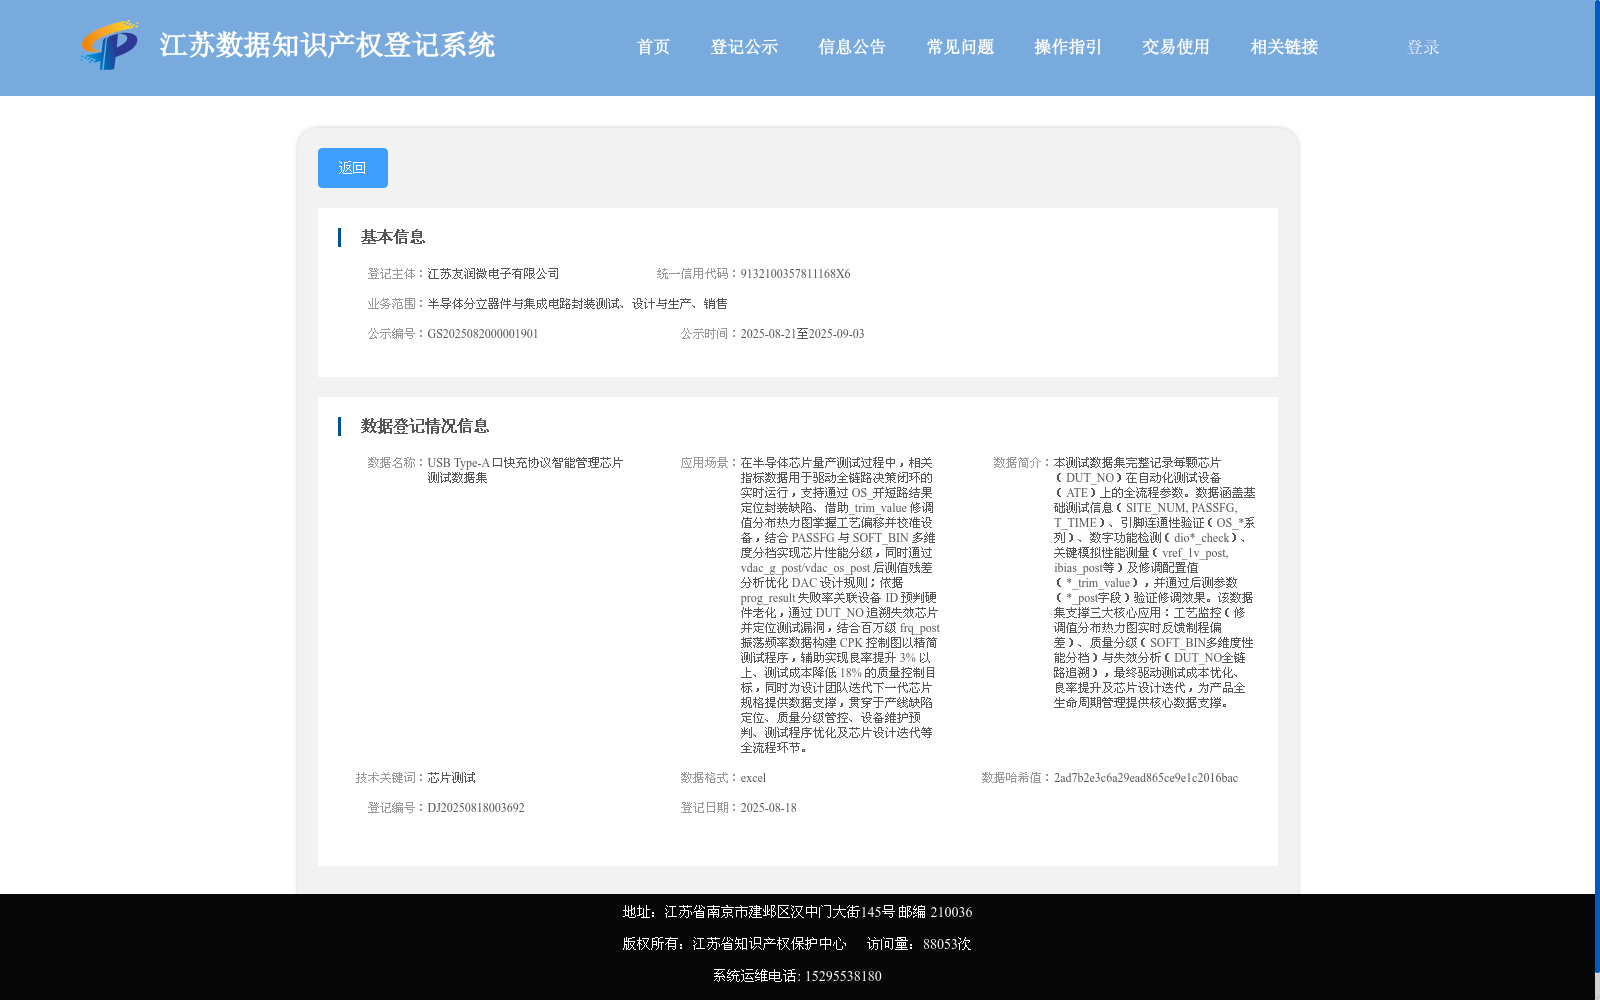Click the visit count 88053次

[x=947, y=944]
